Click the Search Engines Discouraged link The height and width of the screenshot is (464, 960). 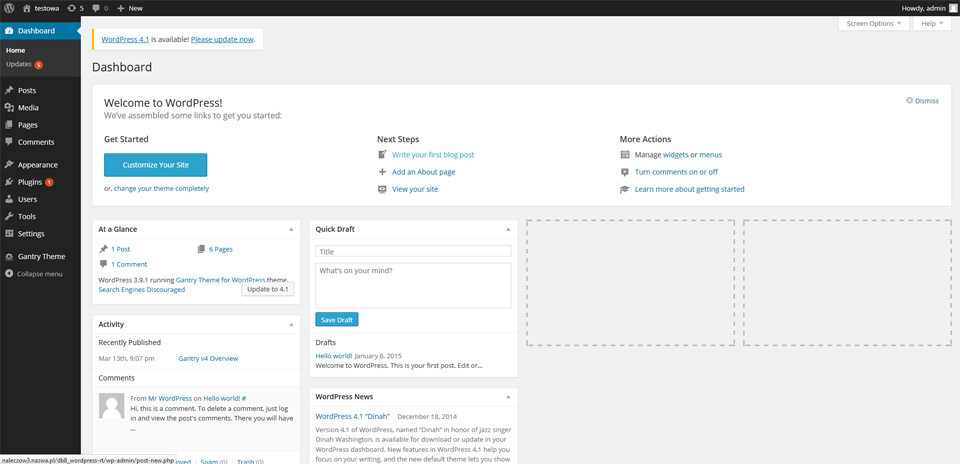click(141, 290)
